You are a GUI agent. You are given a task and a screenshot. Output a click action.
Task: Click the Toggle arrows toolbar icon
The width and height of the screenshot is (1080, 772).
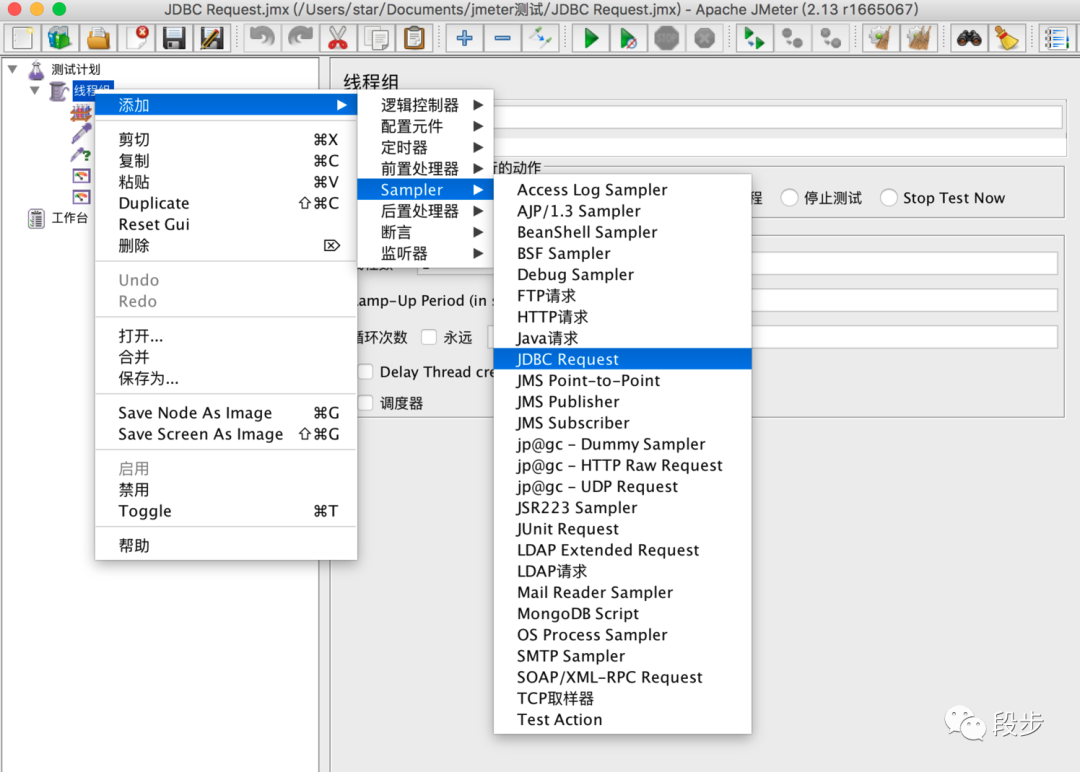point(540,38)
